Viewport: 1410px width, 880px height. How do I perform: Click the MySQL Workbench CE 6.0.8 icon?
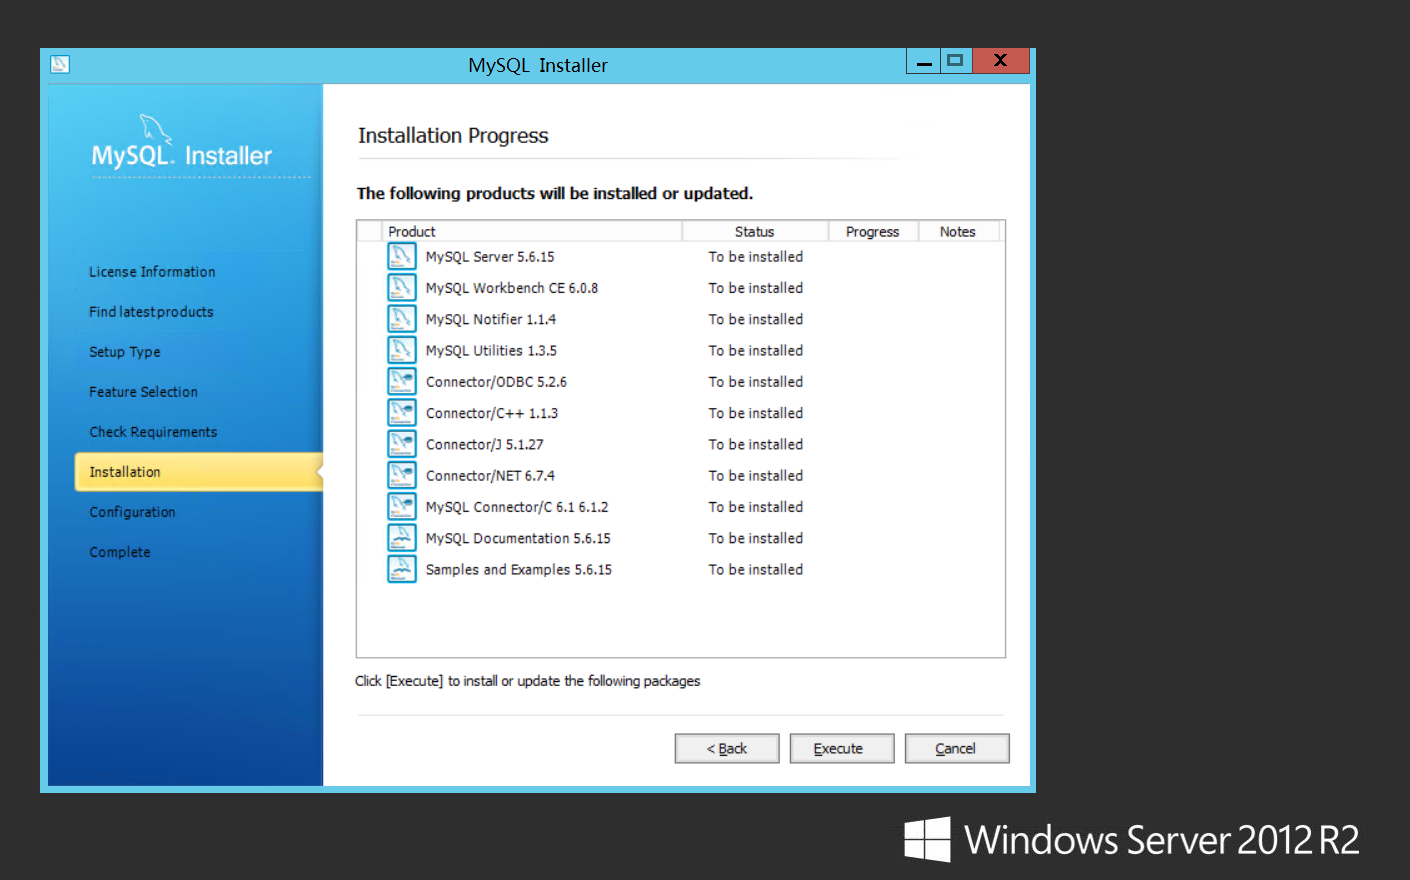point(401,288)
